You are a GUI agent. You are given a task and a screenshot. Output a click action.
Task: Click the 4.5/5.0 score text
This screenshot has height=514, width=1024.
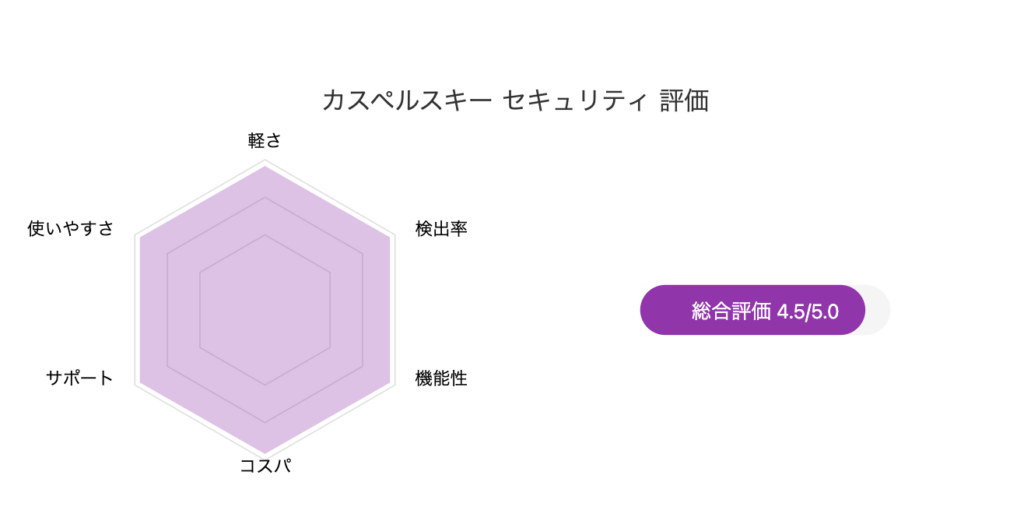pos(808,312)
